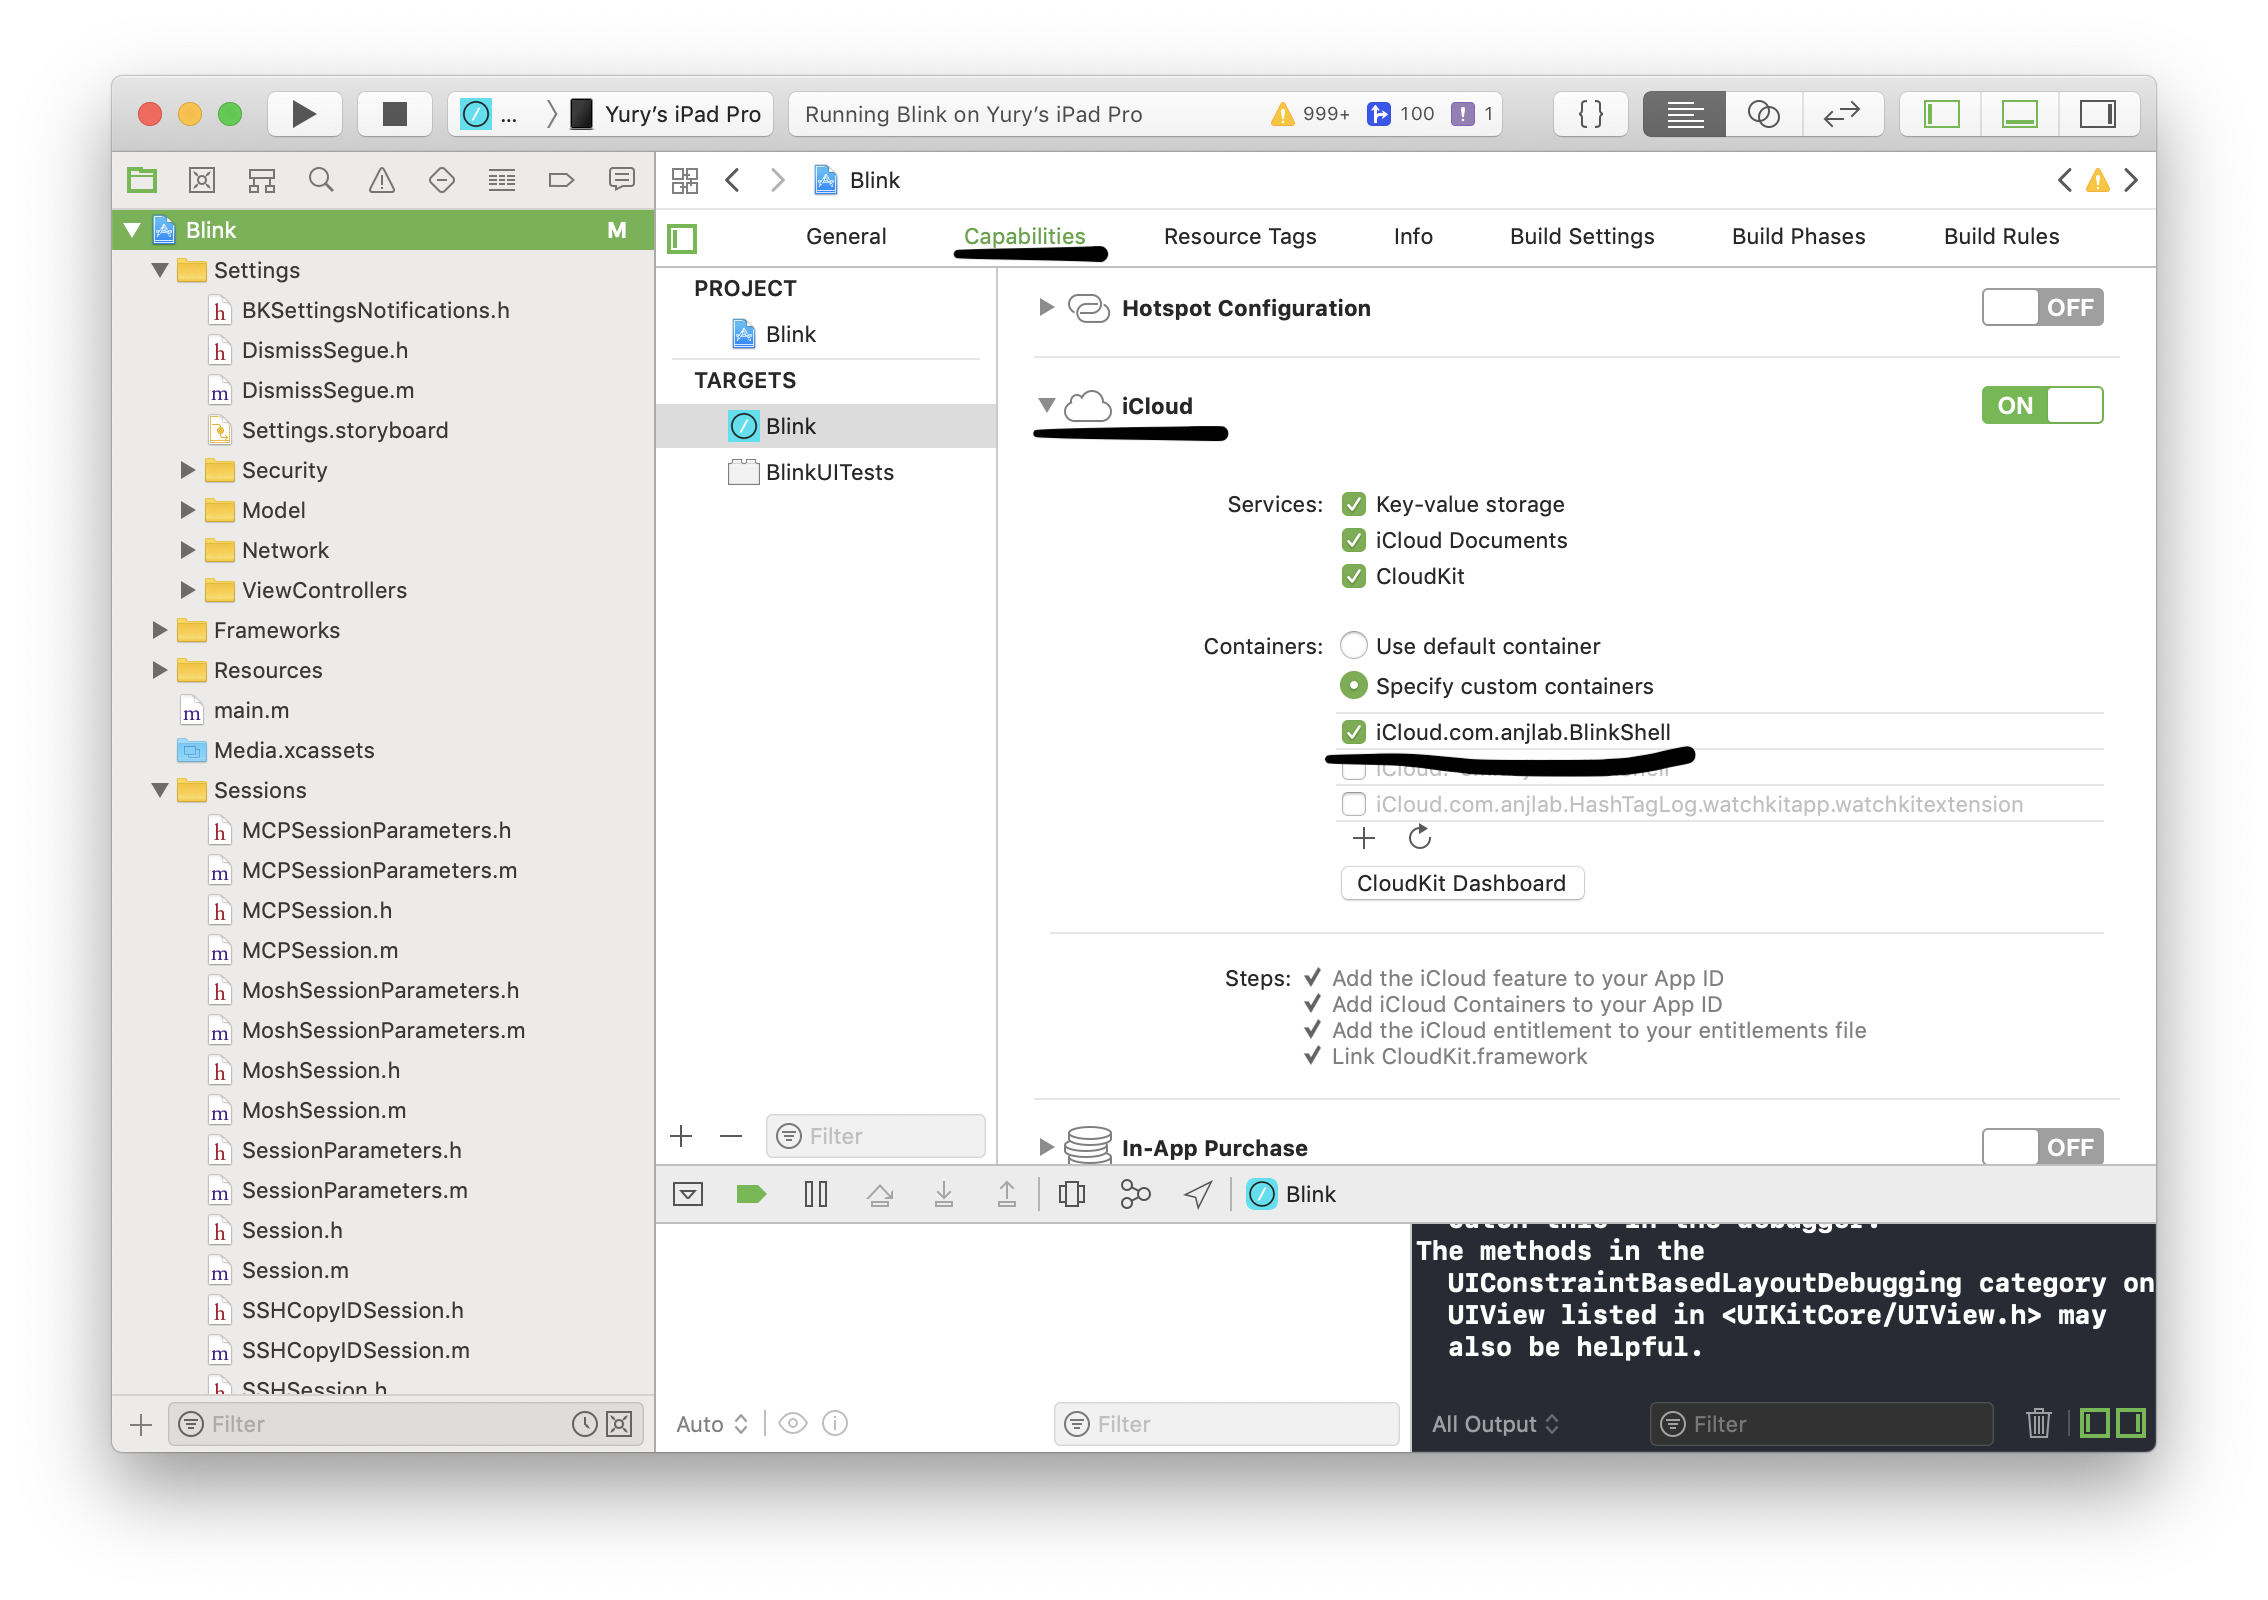This screenshot has width=2268, height=1600.
Task: Open the Auto variables scope dropdown
Action: coord(712,1424)
